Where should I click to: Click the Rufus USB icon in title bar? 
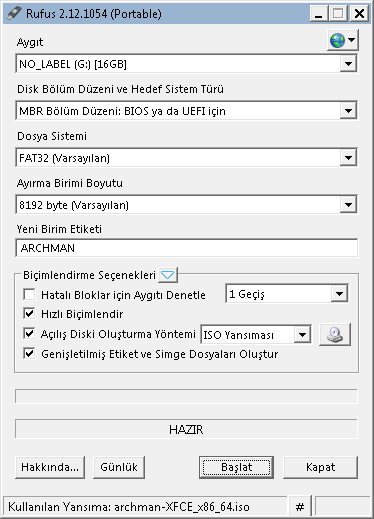coord(14,14)
